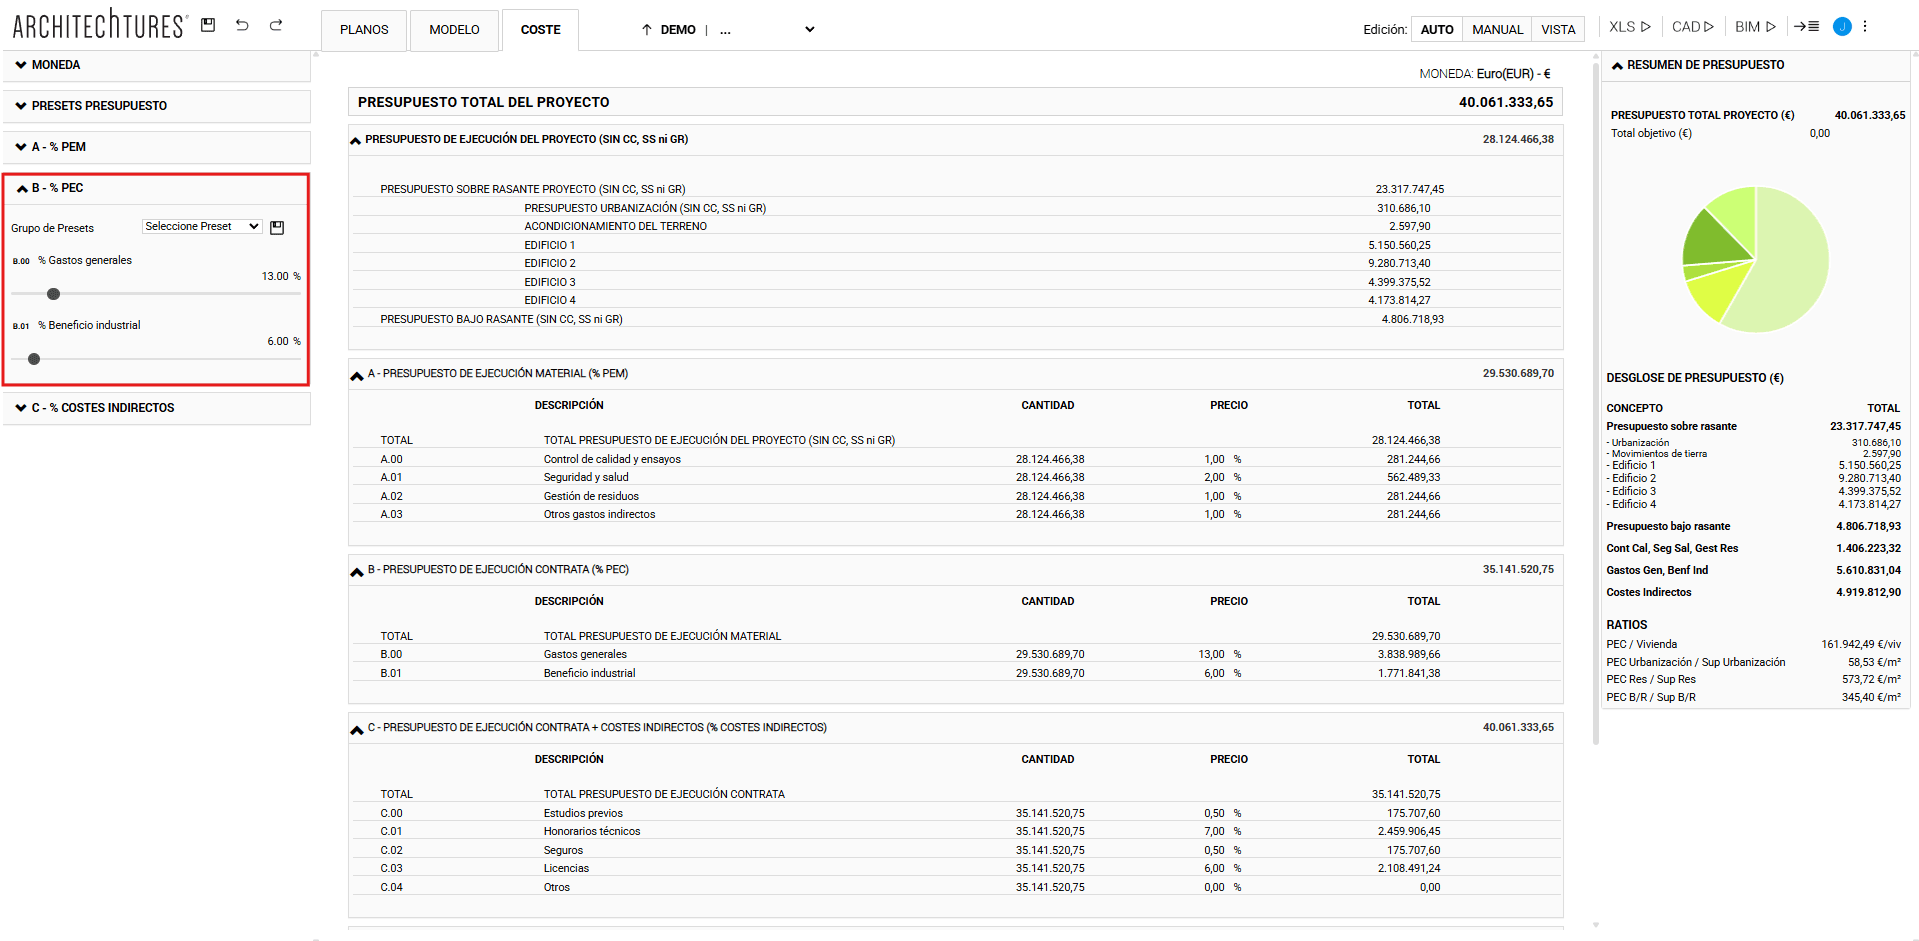1919x941 pixels.
Task: Open the vertical three-dot options menu
Action: (1865, 27)
